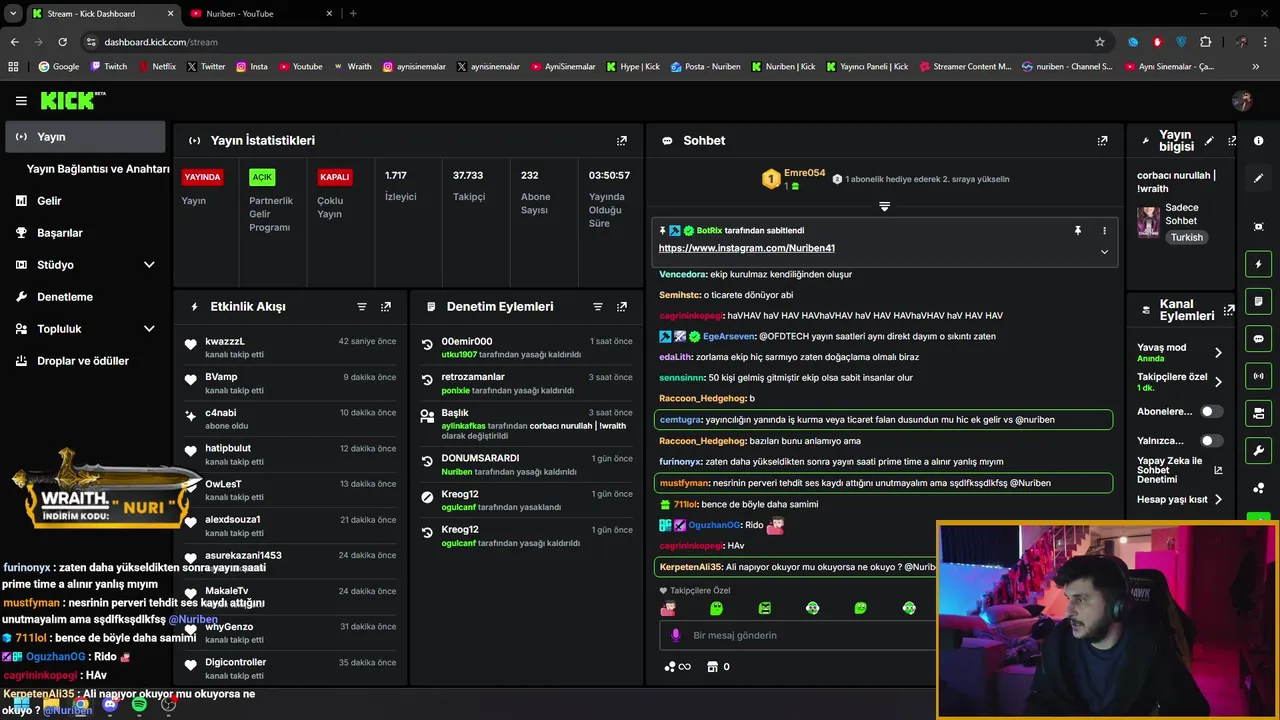Edit stream info with Yayın bilgisi pencil
This screenshot has height=720, width=1280.
(x=1209, y=141)
